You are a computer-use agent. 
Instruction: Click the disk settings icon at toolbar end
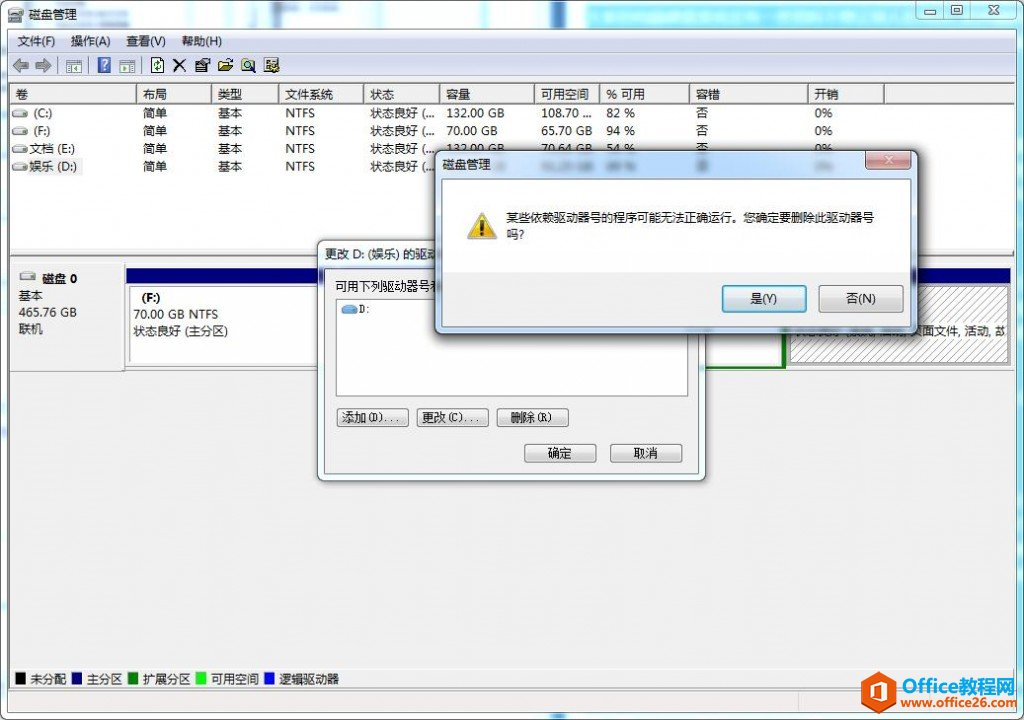pyautogui.click(x=272, y=65)
